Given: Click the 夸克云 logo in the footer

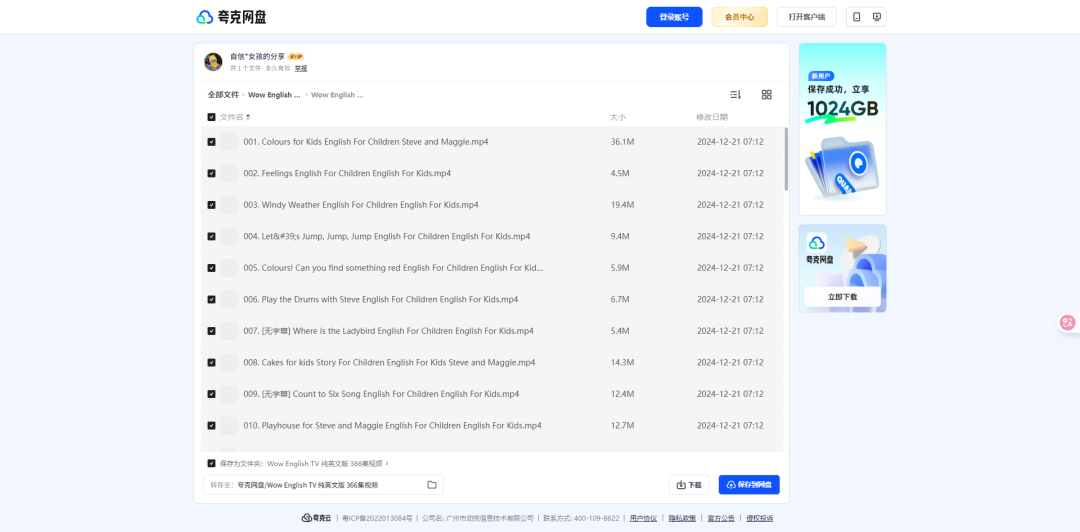Looking at the screenshot, I should pos(316,518).
